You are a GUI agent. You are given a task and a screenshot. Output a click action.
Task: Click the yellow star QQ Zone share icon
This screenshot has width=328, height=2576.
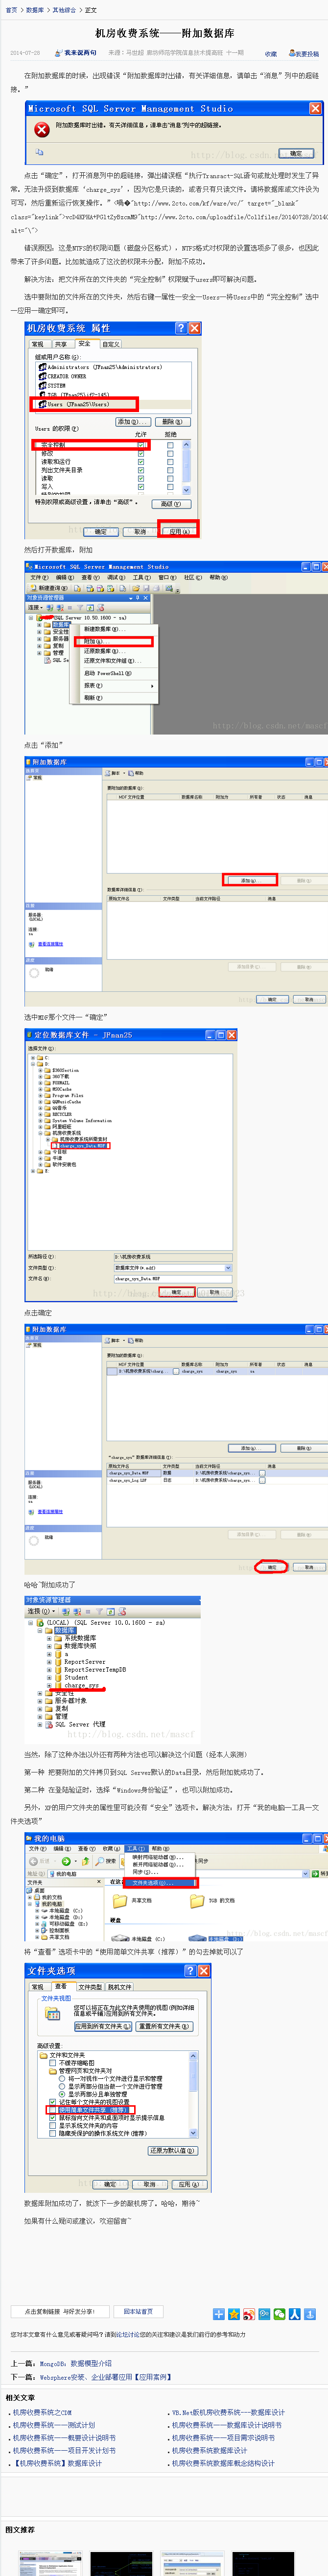234,2314
